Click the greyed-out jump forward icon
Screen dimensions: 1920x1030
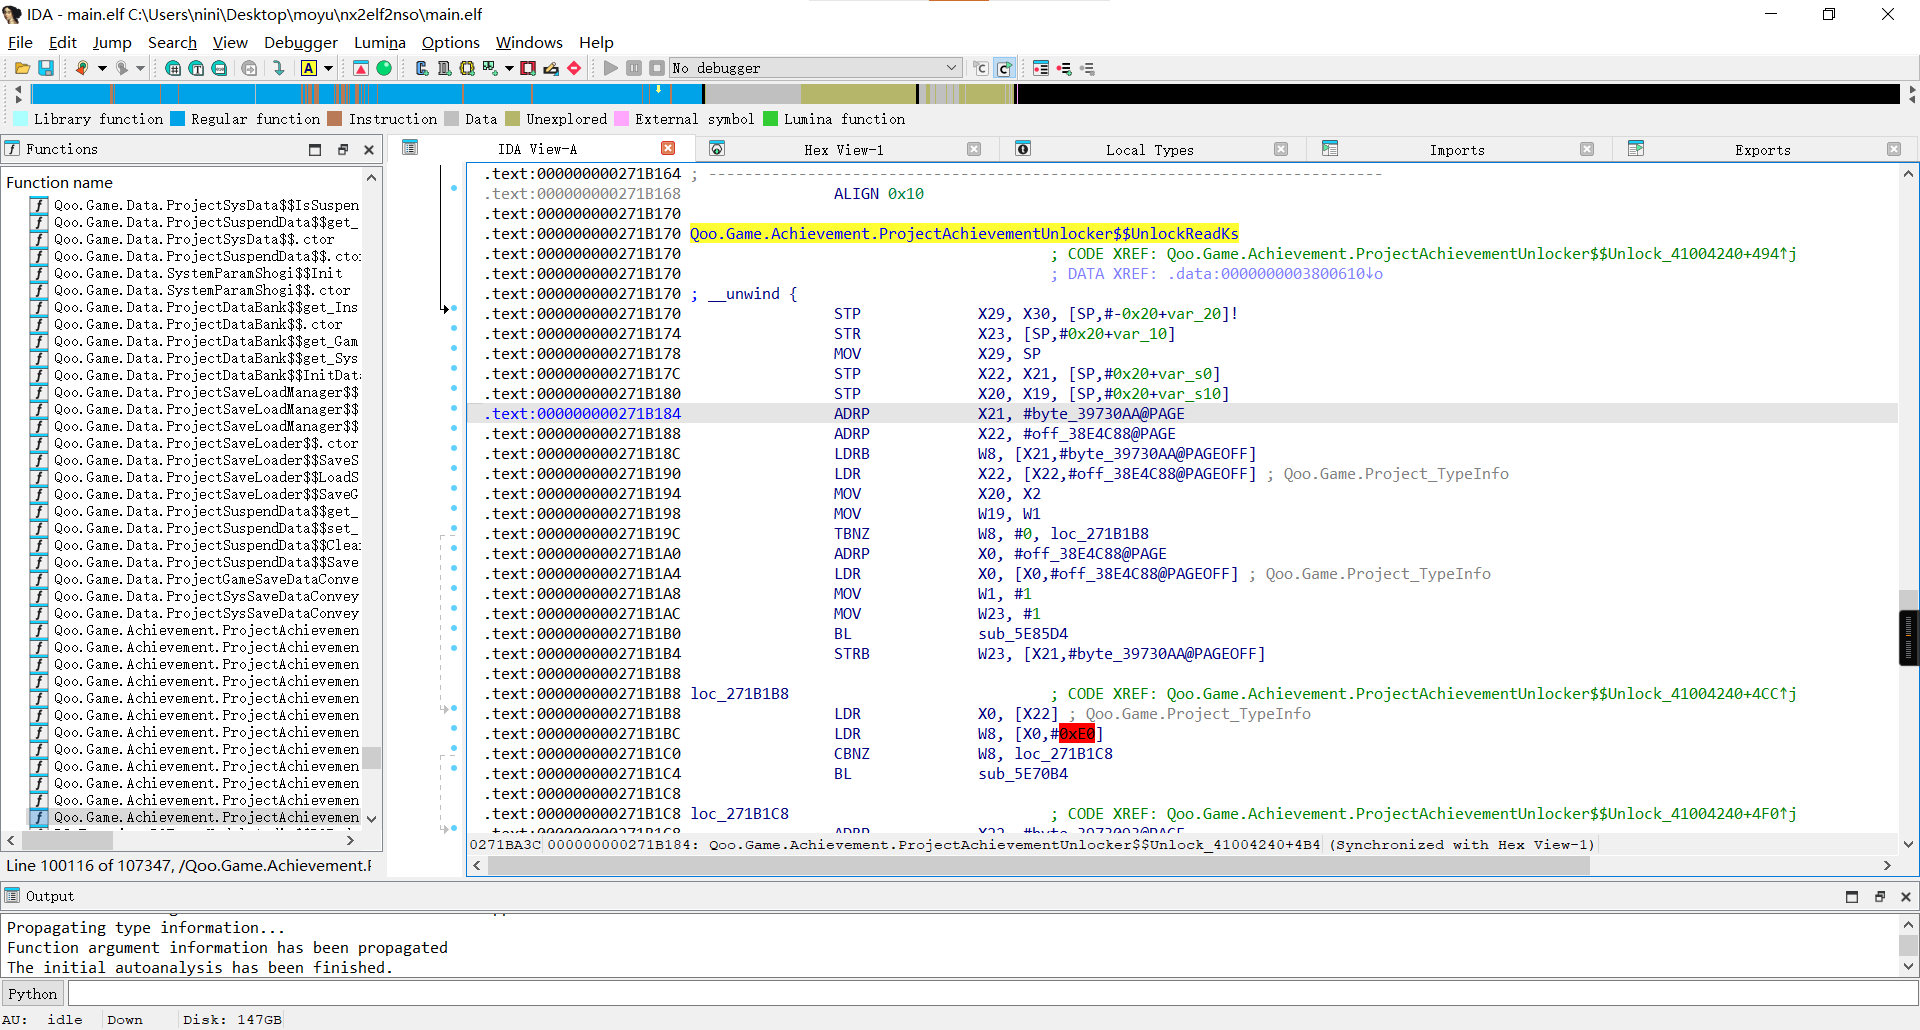(121, 68)
